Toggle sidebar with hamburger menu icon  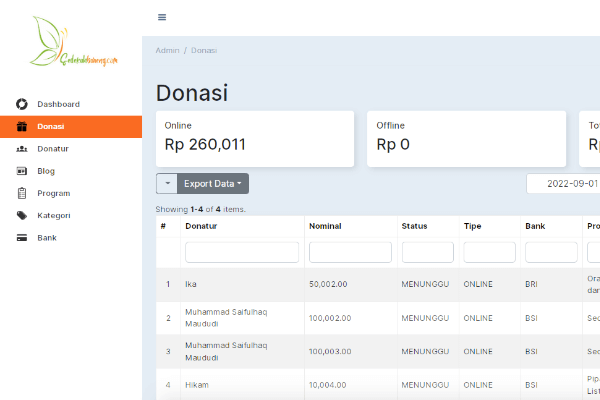click(162, 17)
